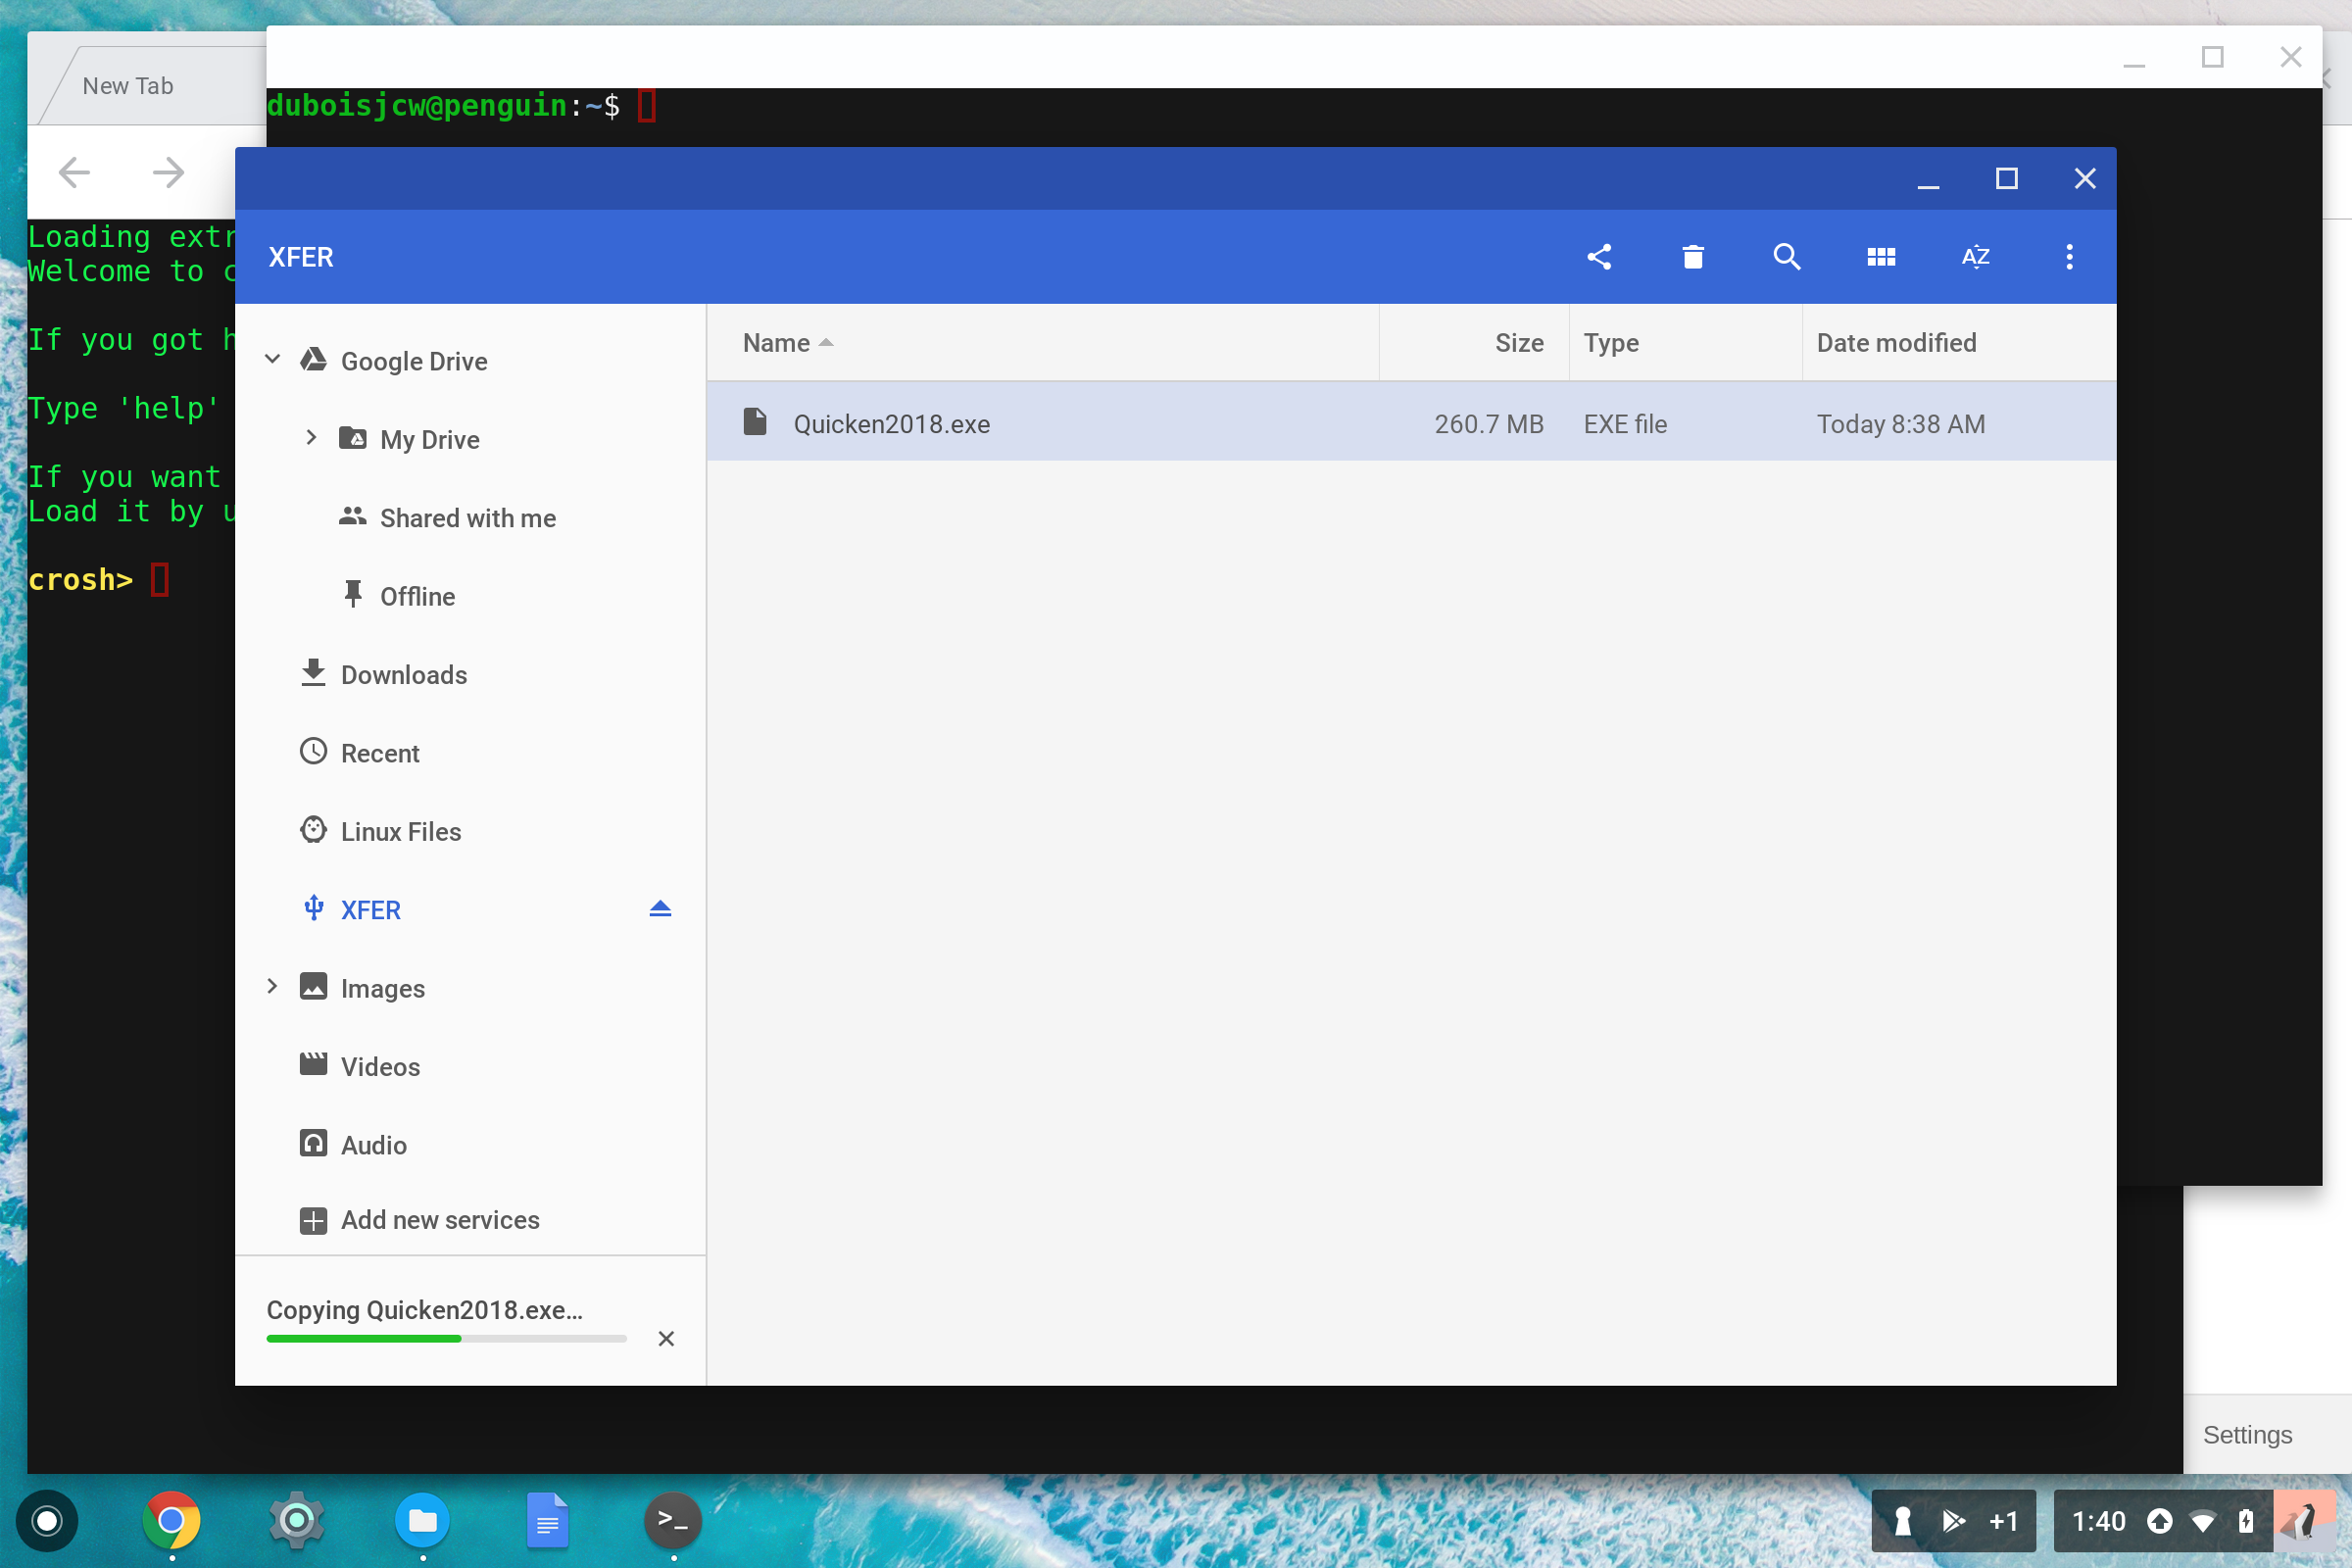
Task: Close the Files app window
Action: coord(2084,179)
